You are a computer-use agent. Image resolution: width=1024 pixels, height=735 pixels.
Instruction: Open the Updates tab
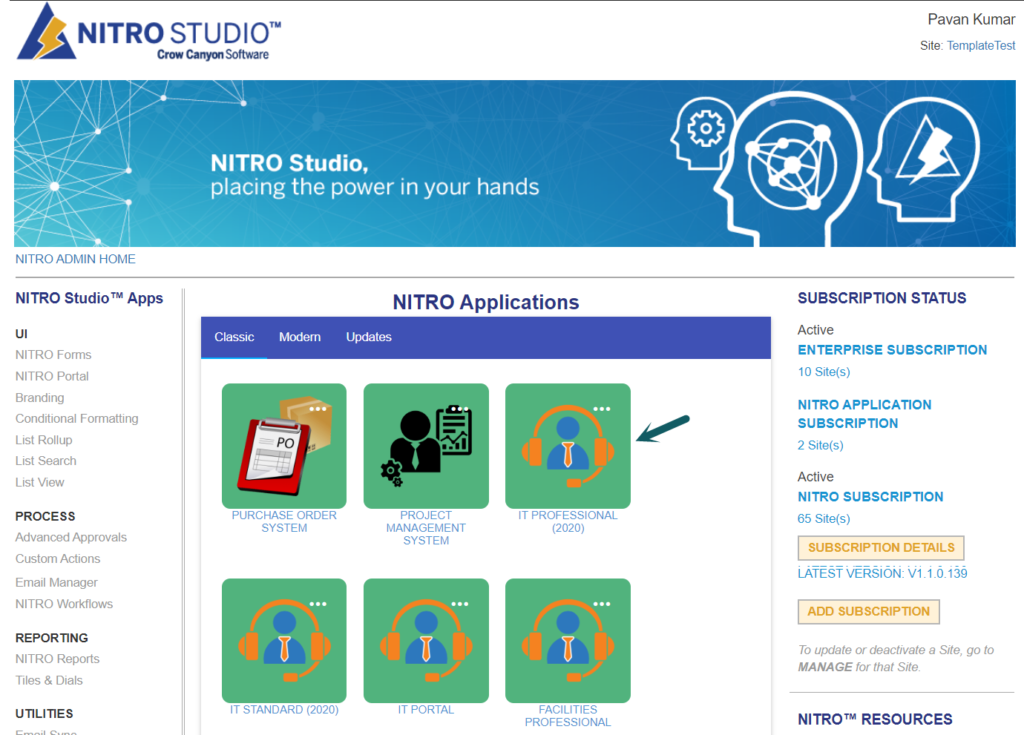(368, 337)
